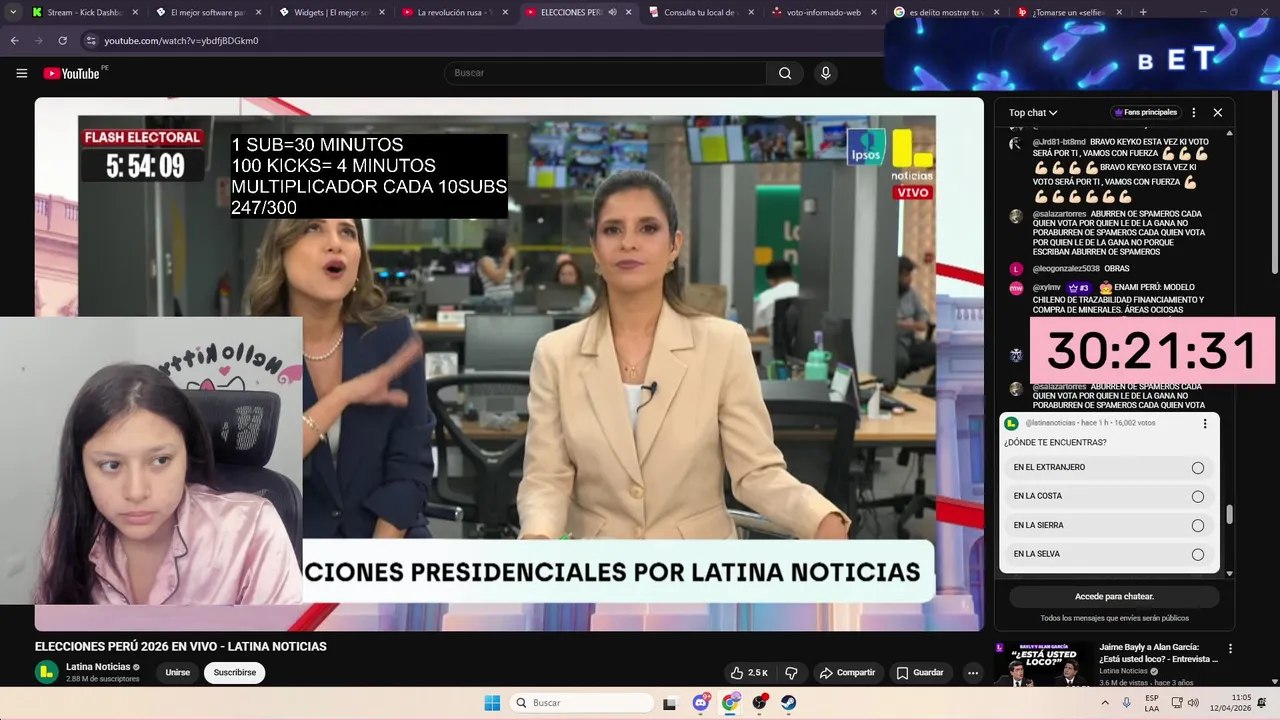1280x720 pixels.
Task: Open notification center bell icon
Action: tap(1262, 703)
